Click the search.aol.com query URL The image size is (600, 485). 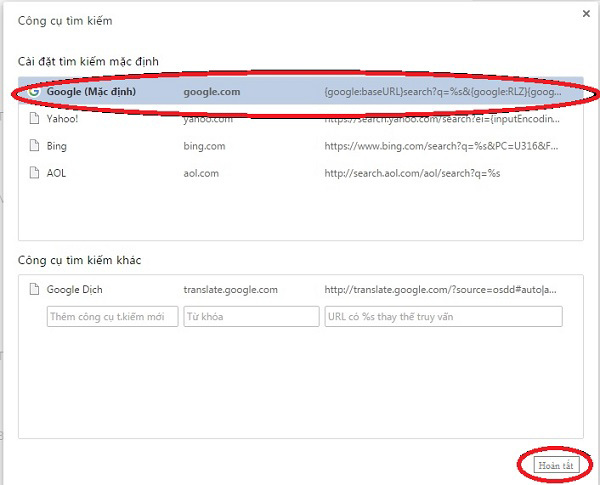click(411, 172)
